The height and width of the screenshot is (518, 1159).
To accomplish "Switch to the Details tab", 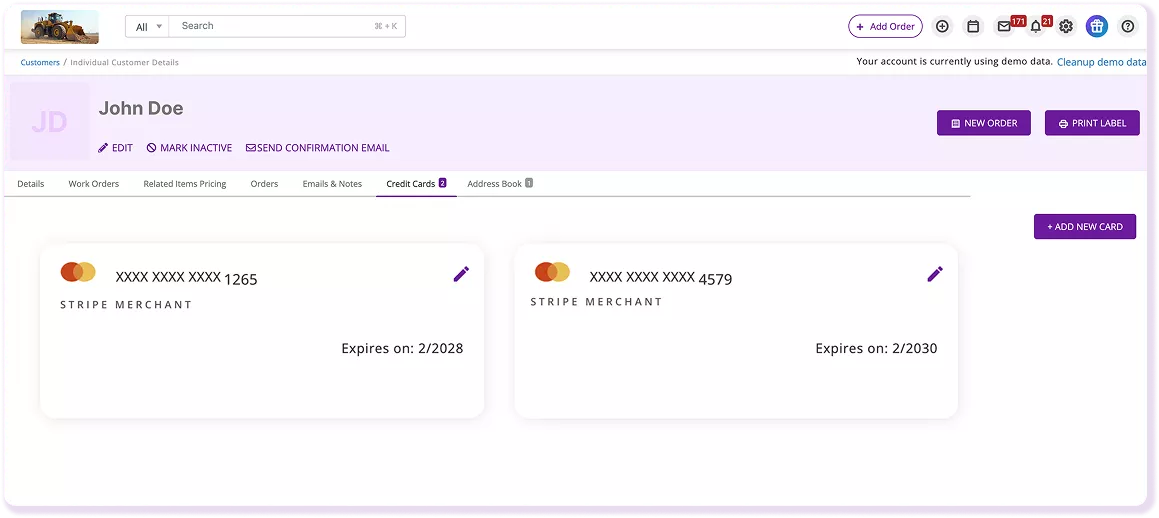I will [30, 184].
